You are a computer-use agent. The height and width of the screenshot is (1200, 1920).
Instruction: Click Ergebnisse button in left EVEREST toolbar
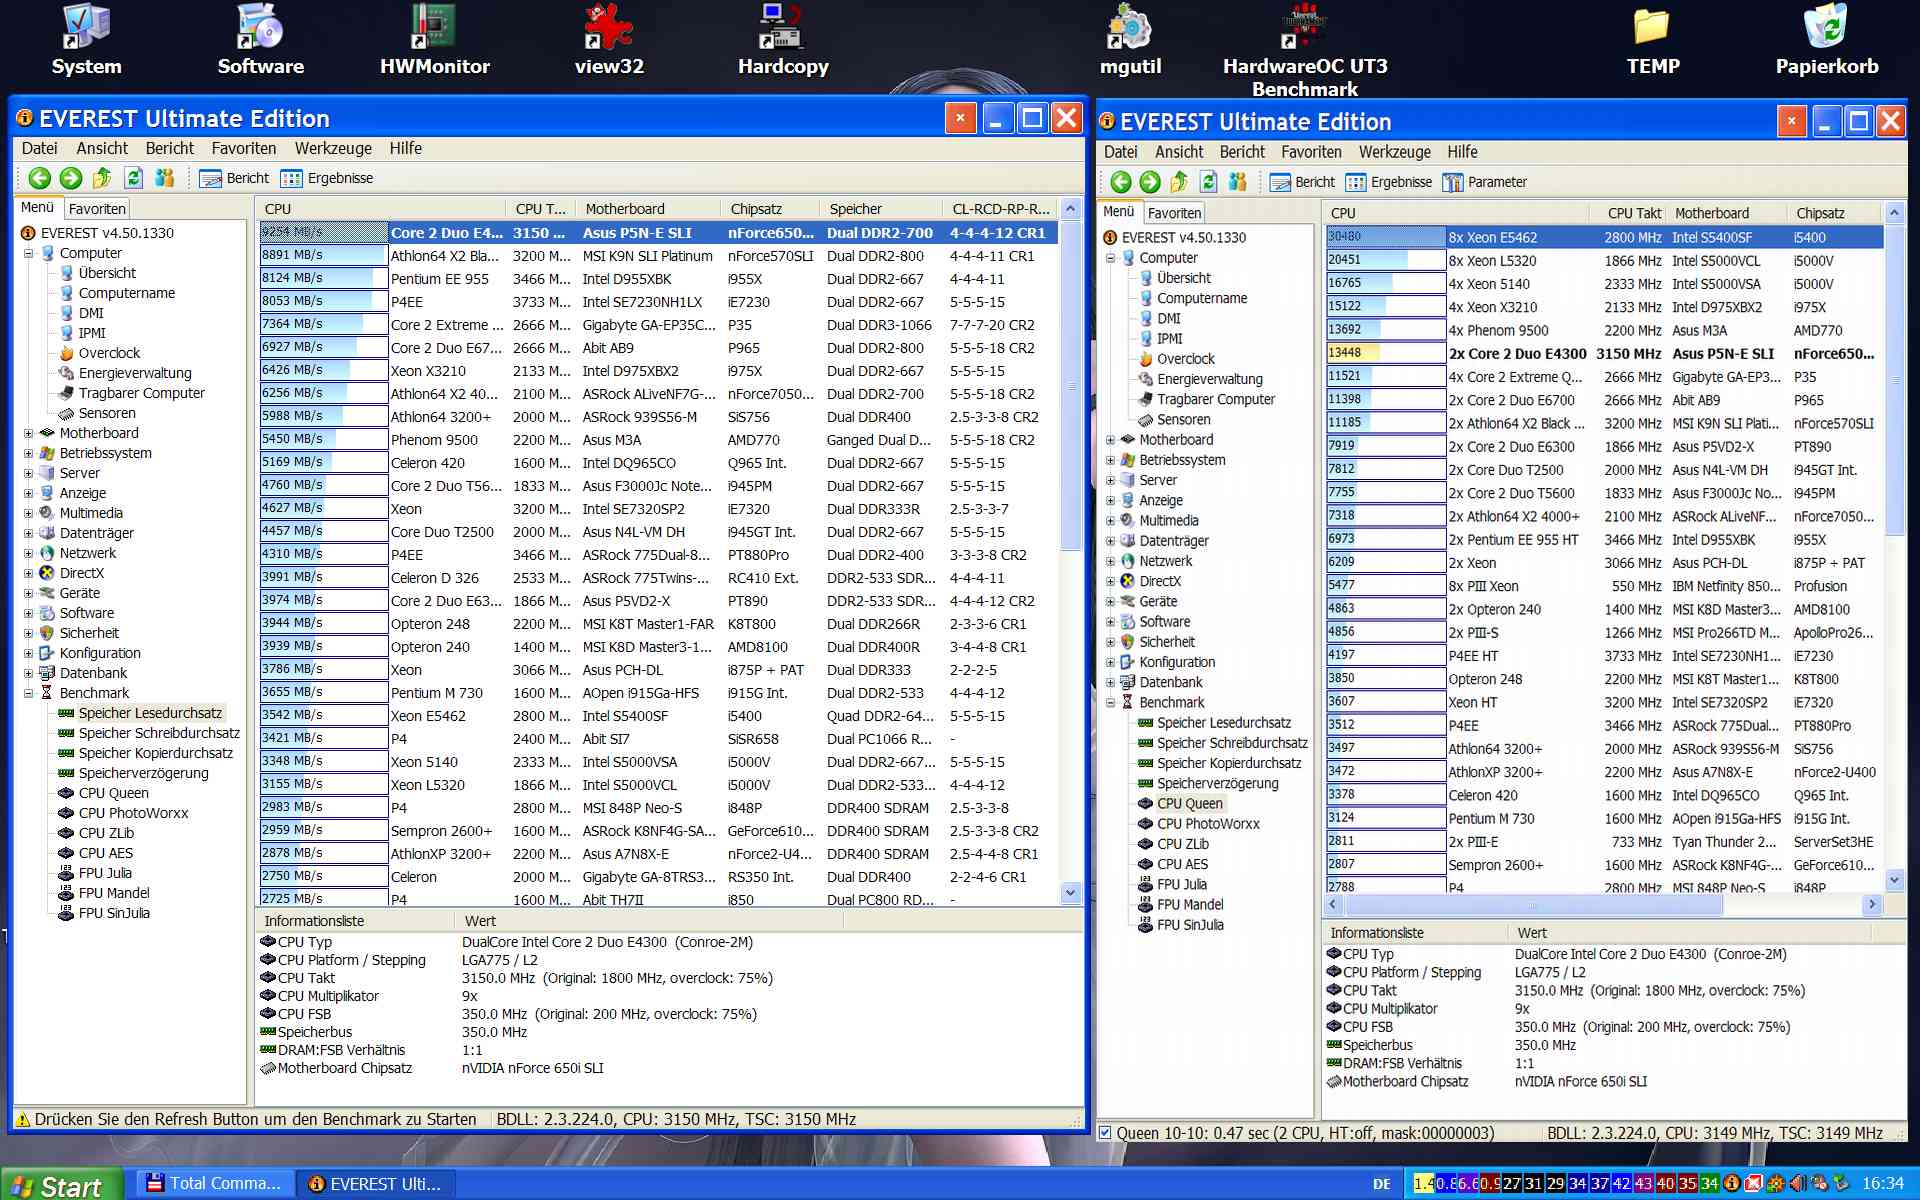click(x=327, y=178)
